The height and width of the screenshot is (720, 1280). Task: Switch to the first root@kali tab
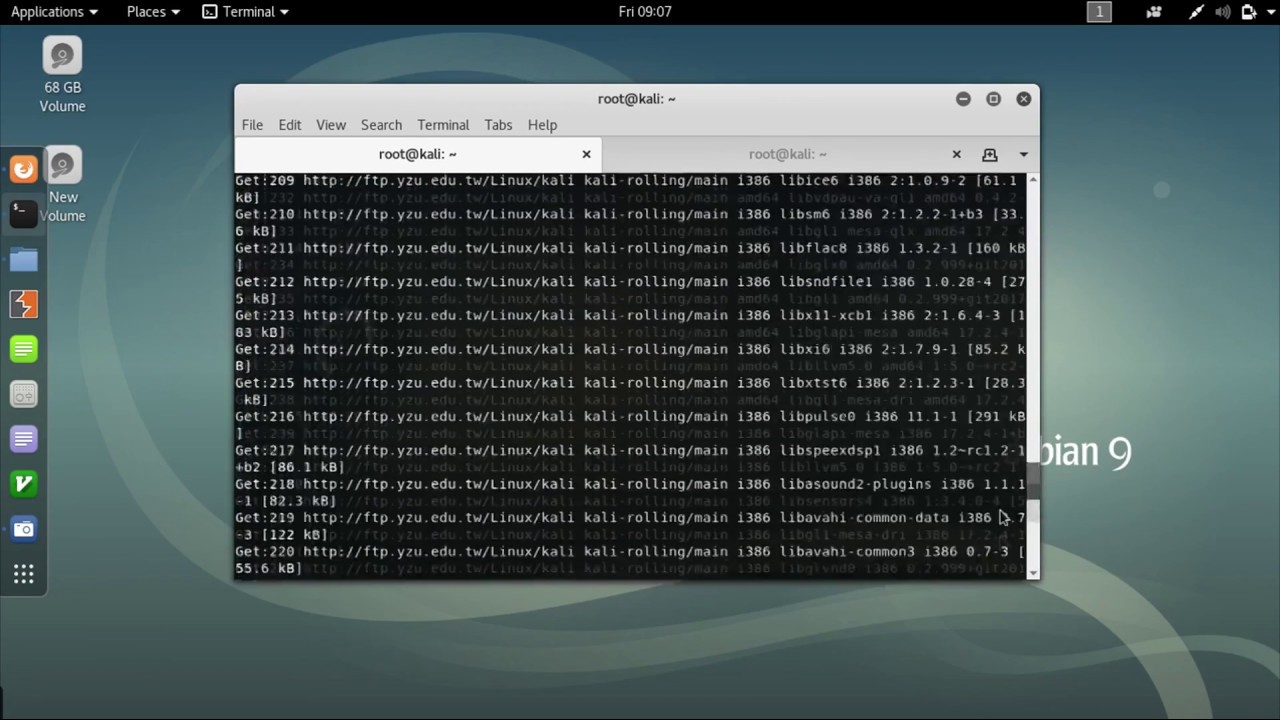point(418,154)
